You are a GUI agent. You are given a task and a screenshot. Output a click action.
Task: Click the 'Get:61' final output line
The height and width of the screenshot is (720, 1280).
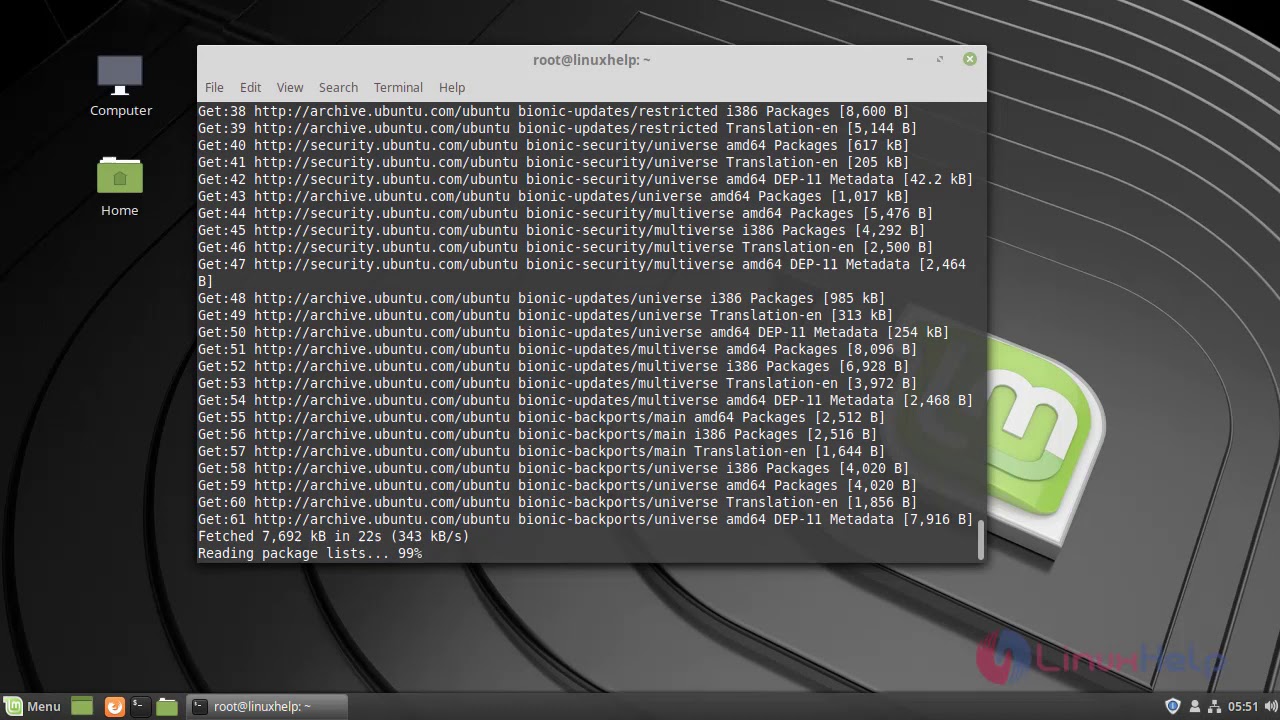(x=585, y=519)
